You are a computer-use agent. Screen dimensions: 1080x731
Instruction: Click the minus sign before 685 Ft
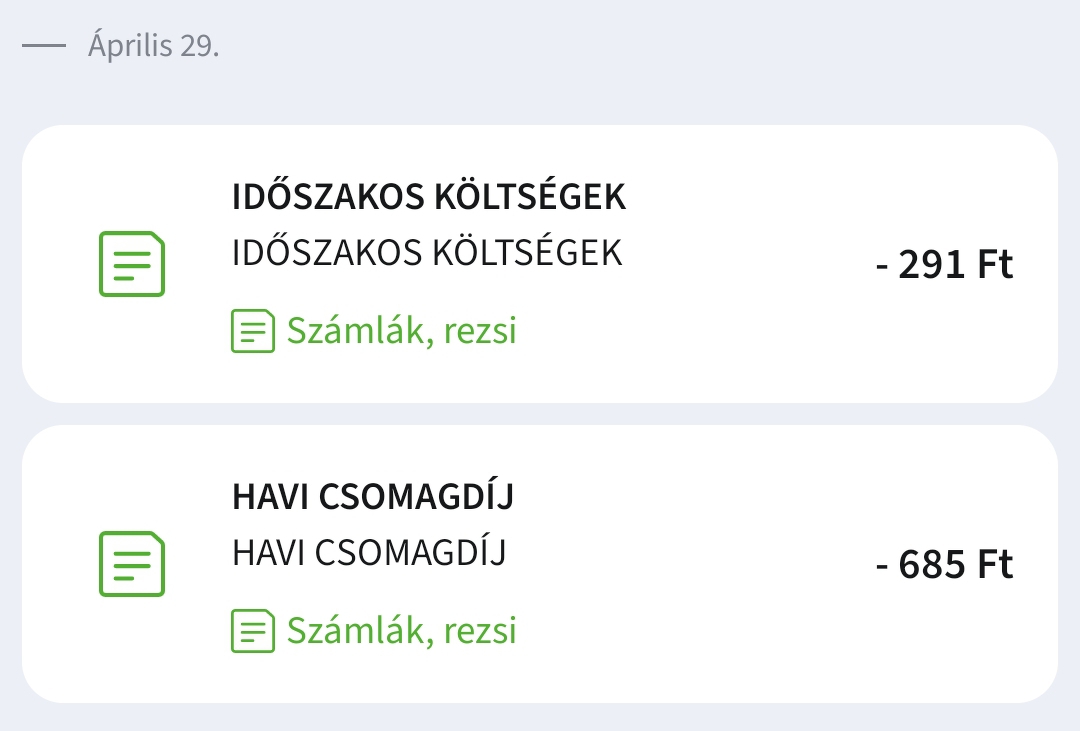click(882, 567)
